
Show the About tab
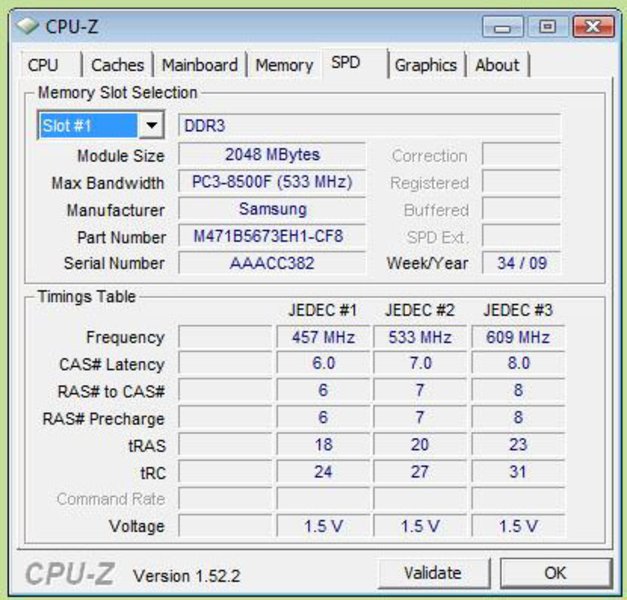click(x=497, y=65)
